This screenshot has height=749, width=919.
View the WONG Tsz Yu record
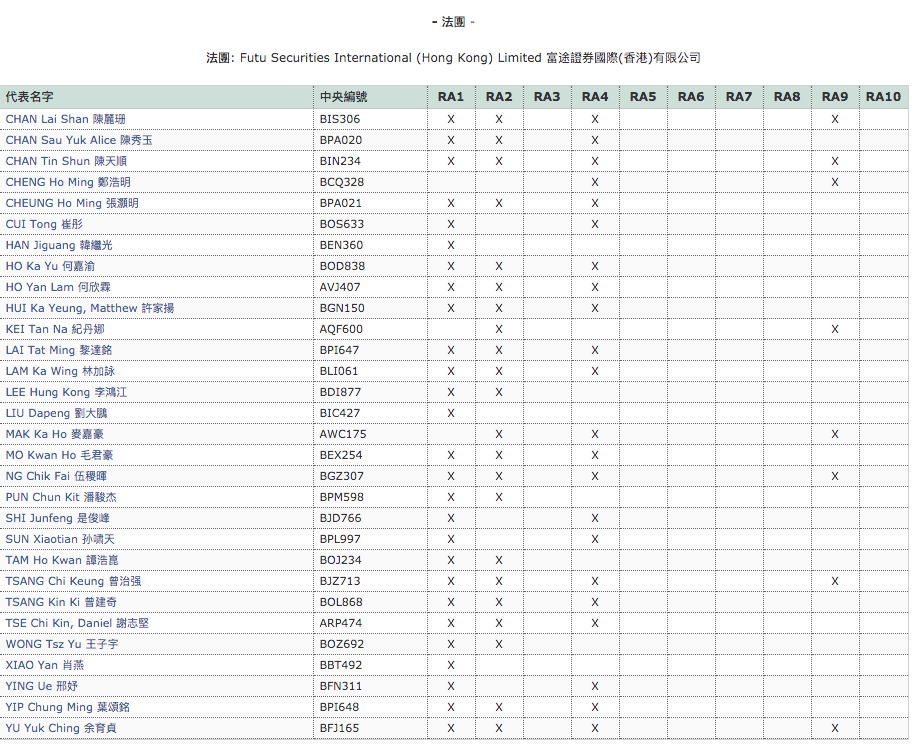tap(62, 645)
